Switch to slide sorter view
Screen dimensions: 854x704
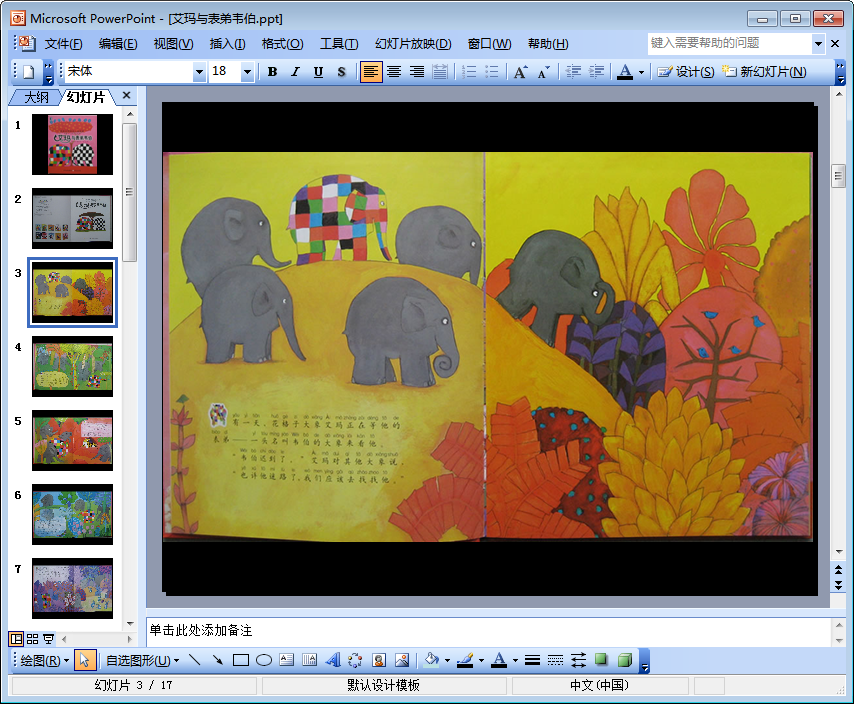(33, 639)
